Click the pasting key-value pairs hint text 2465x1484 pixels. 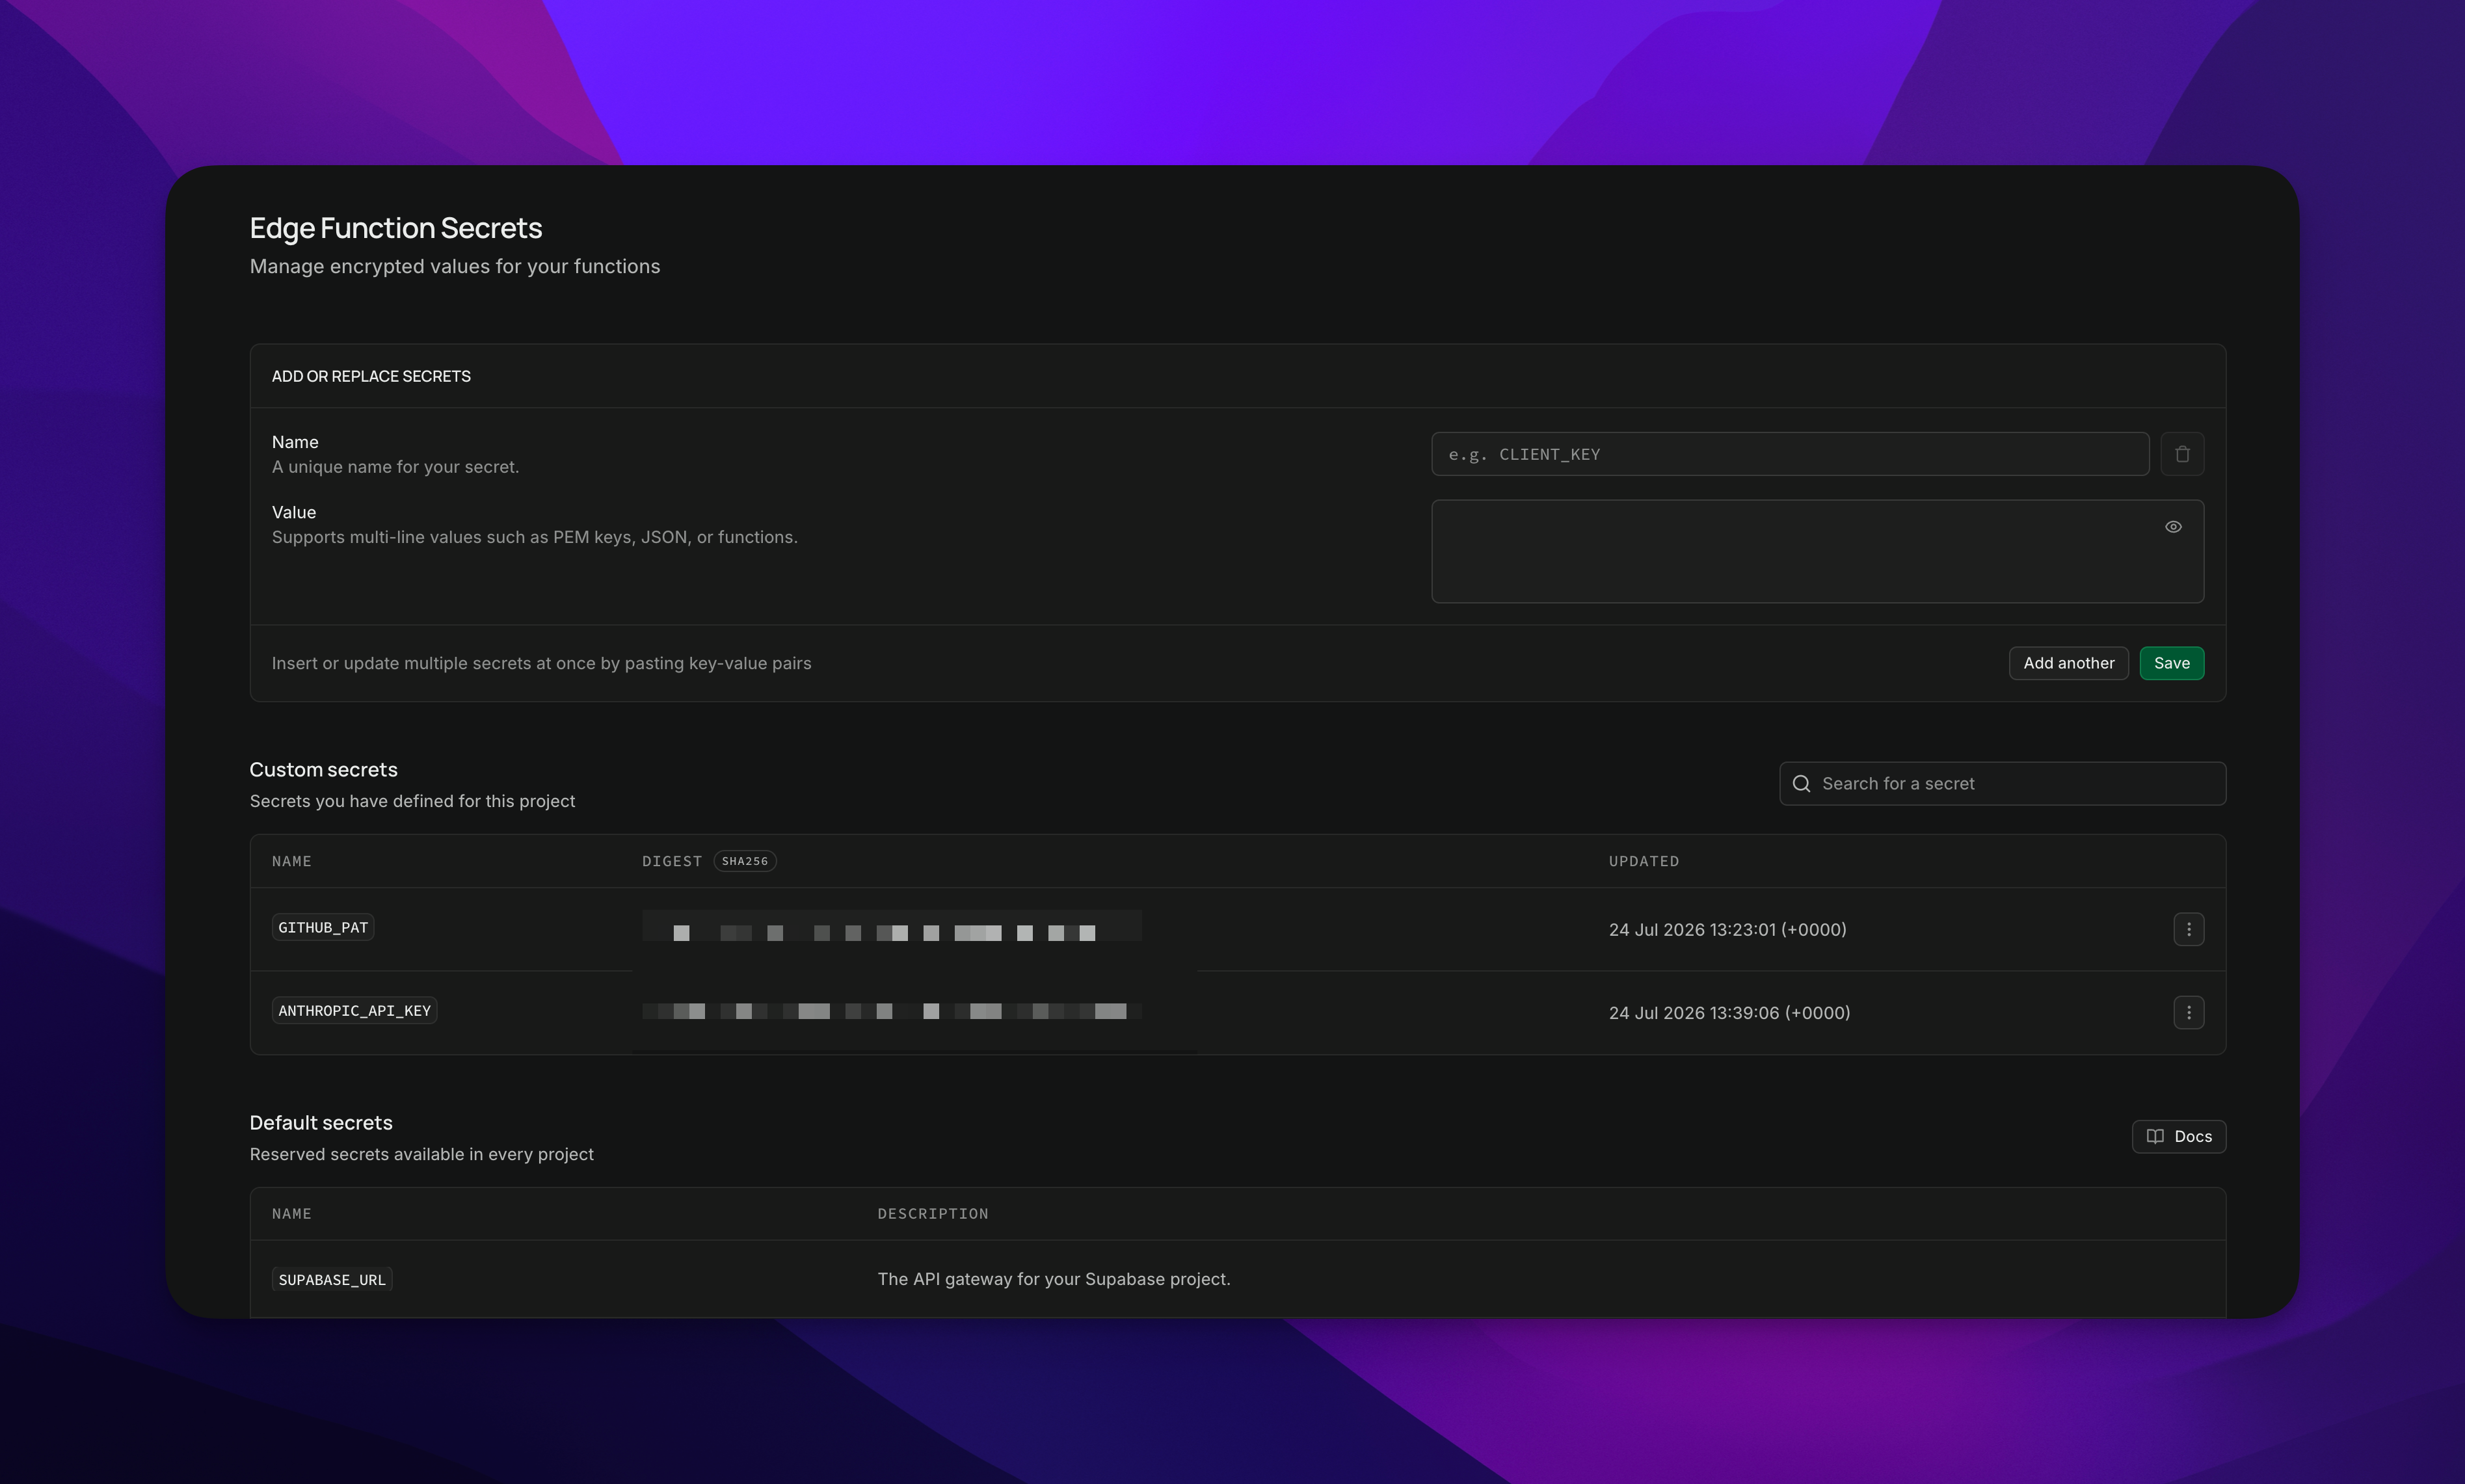541,663
